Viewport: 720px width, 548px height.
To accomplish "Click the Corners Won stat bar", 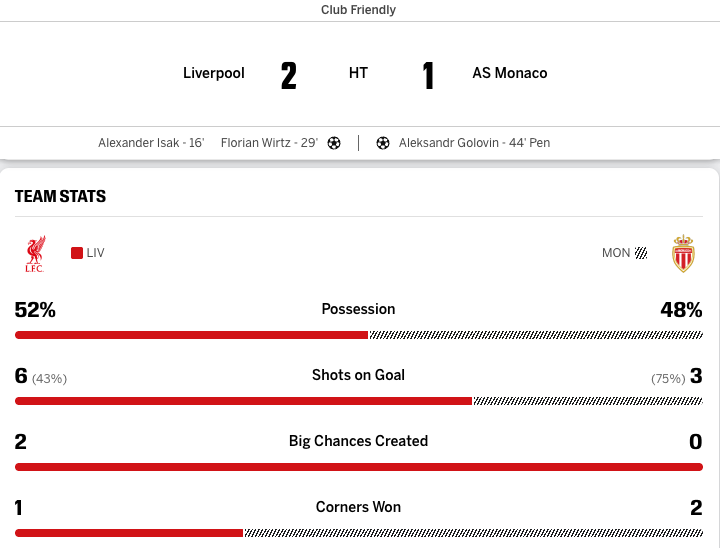I will [359, 533].
